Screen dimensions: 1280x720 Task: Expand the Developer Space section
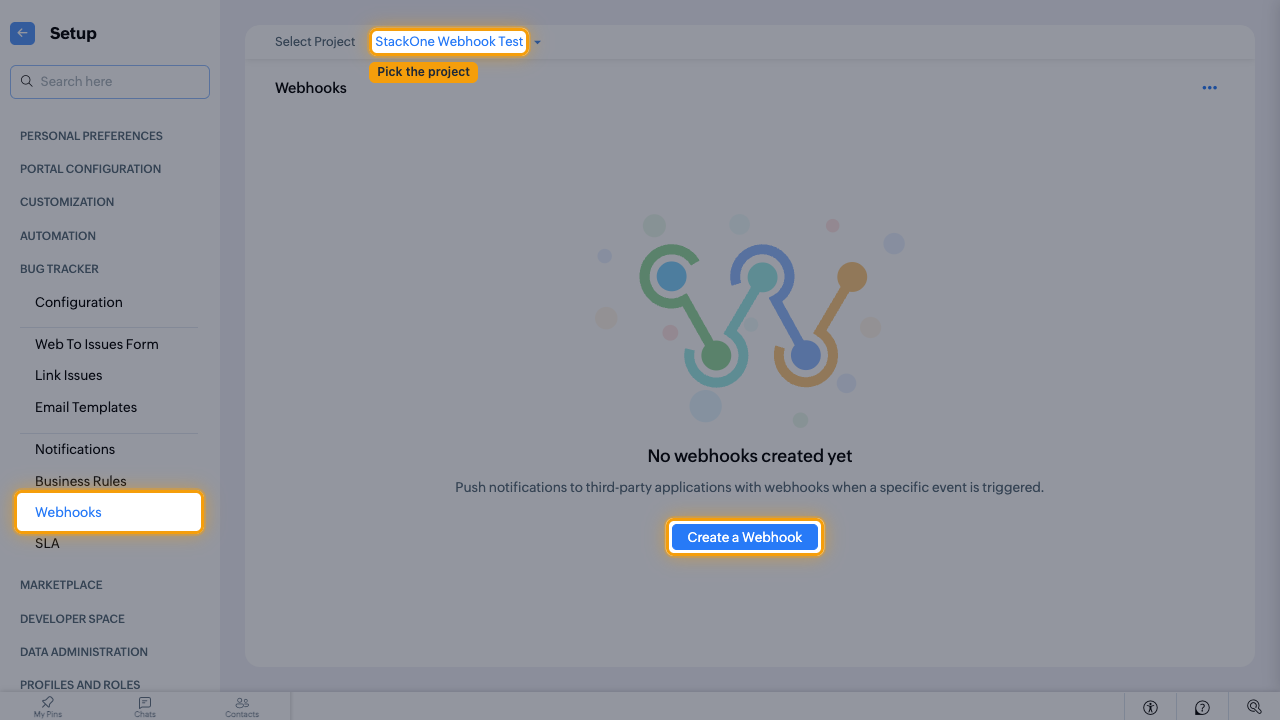(x=72, y=619)
